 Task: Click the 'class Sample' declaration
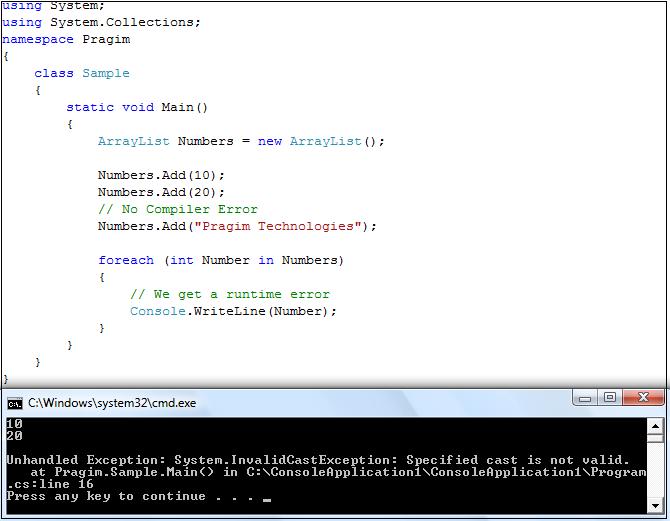click(x=82, y=73)
